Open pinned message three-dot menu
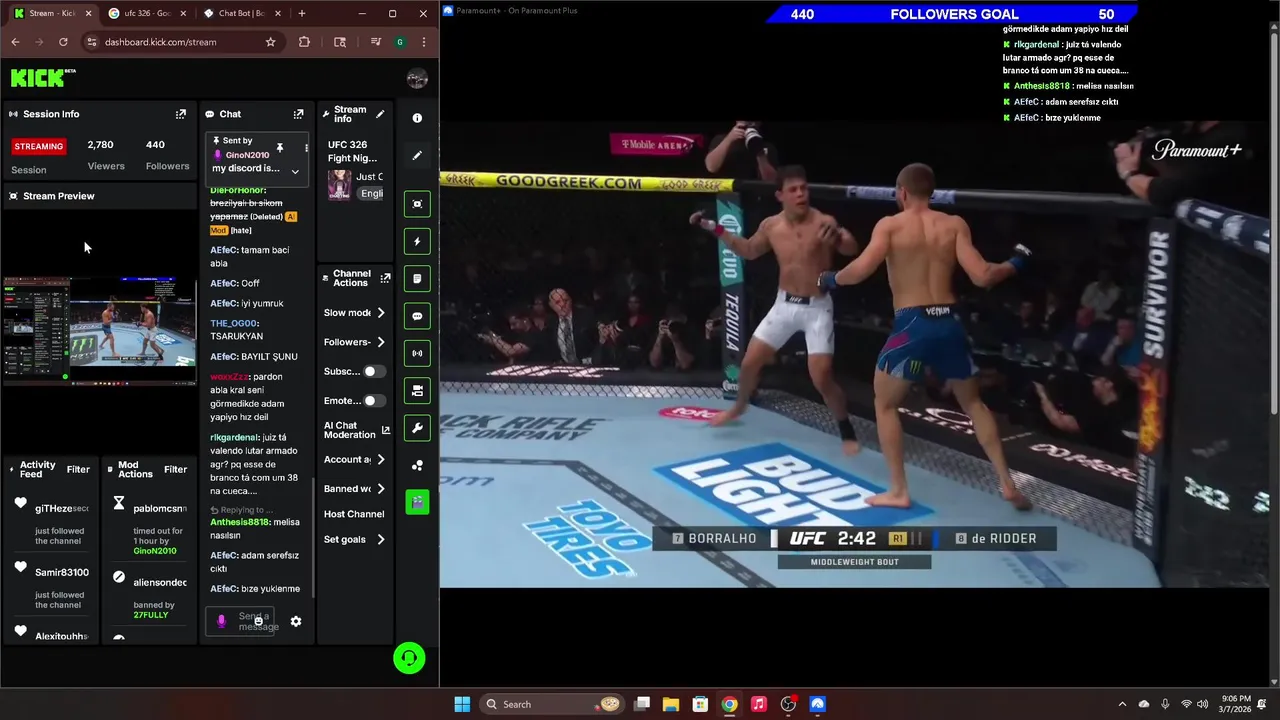The image size is (1280, 720). (306, 148)
